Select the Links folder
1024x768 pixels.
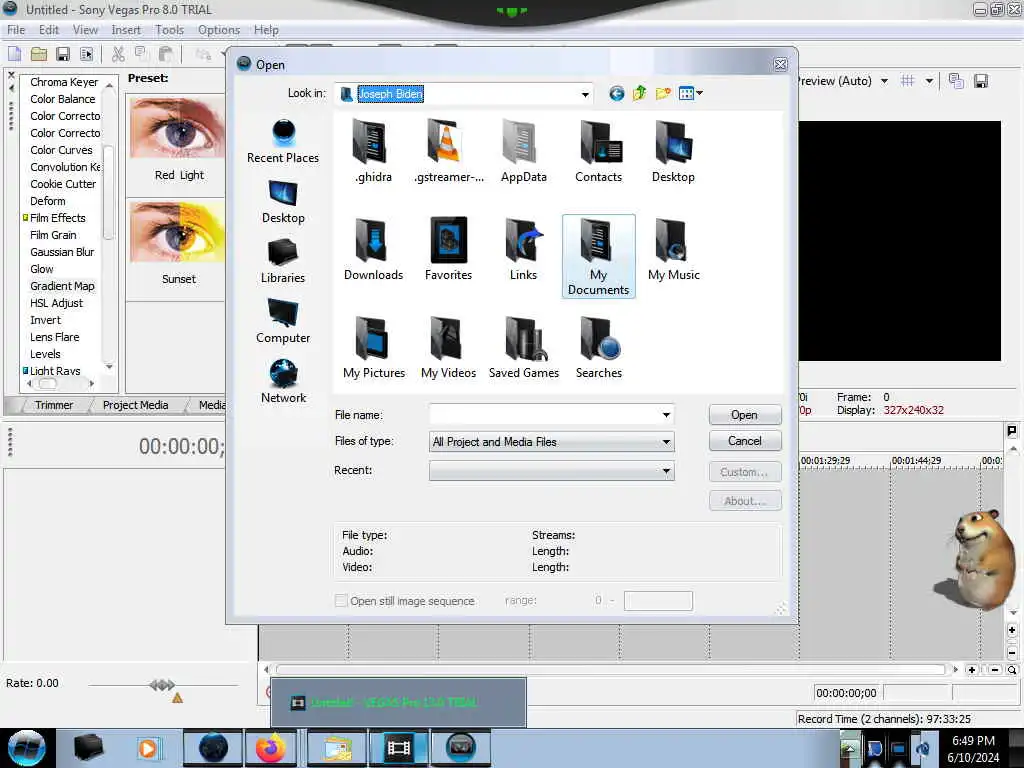tap(523, 249)
